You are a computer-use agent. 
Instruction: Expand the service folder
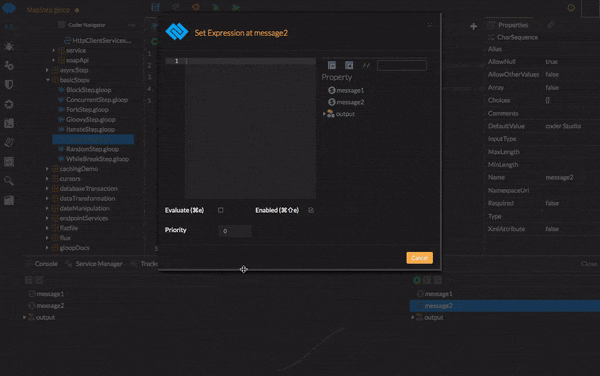click(x=54, y=50)
